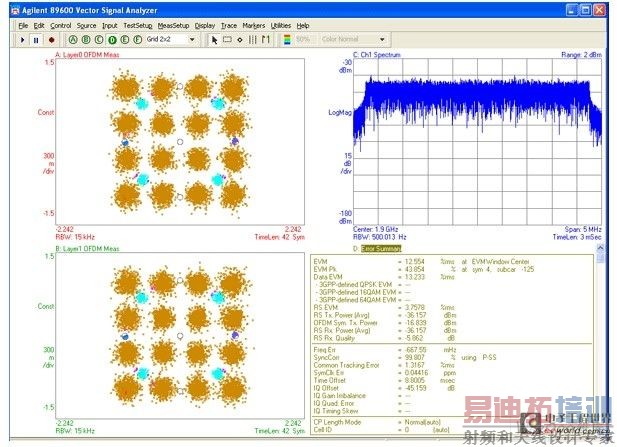Select the vertical band marker tool
Screen dimensions: 617x447
[x=253, y=40]
